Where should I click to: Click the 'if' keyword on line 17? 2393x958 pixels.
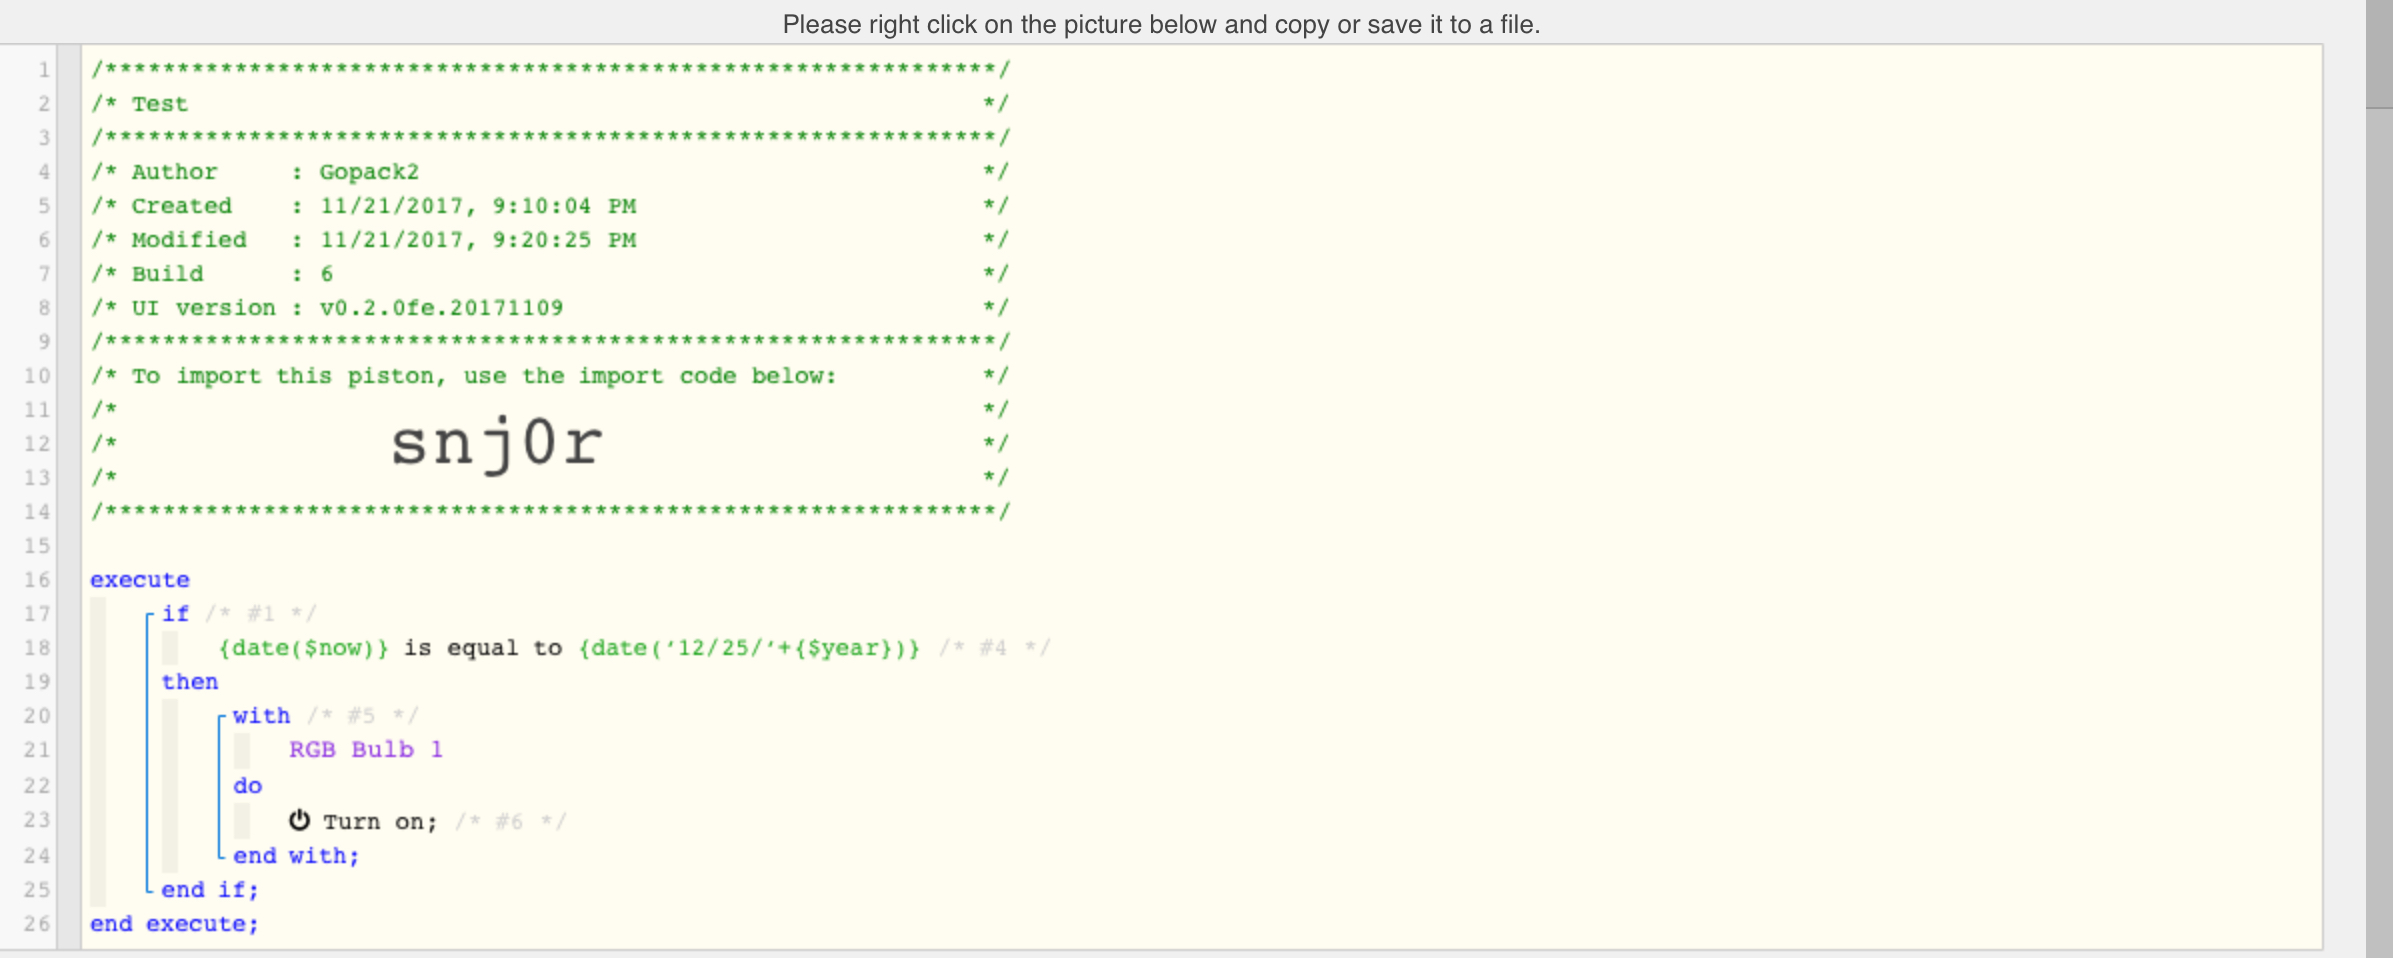[175, 614]
